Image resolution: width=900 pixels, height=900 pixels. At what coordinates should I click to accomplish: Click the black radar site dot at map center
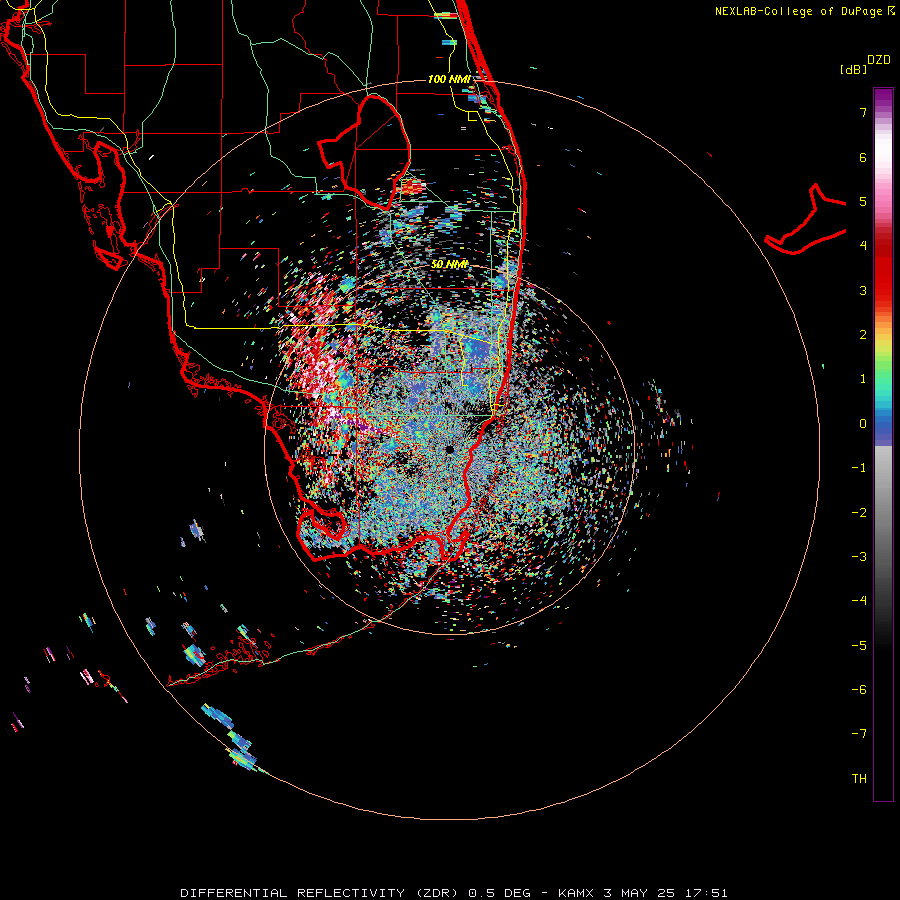click(x=449, y=449)
